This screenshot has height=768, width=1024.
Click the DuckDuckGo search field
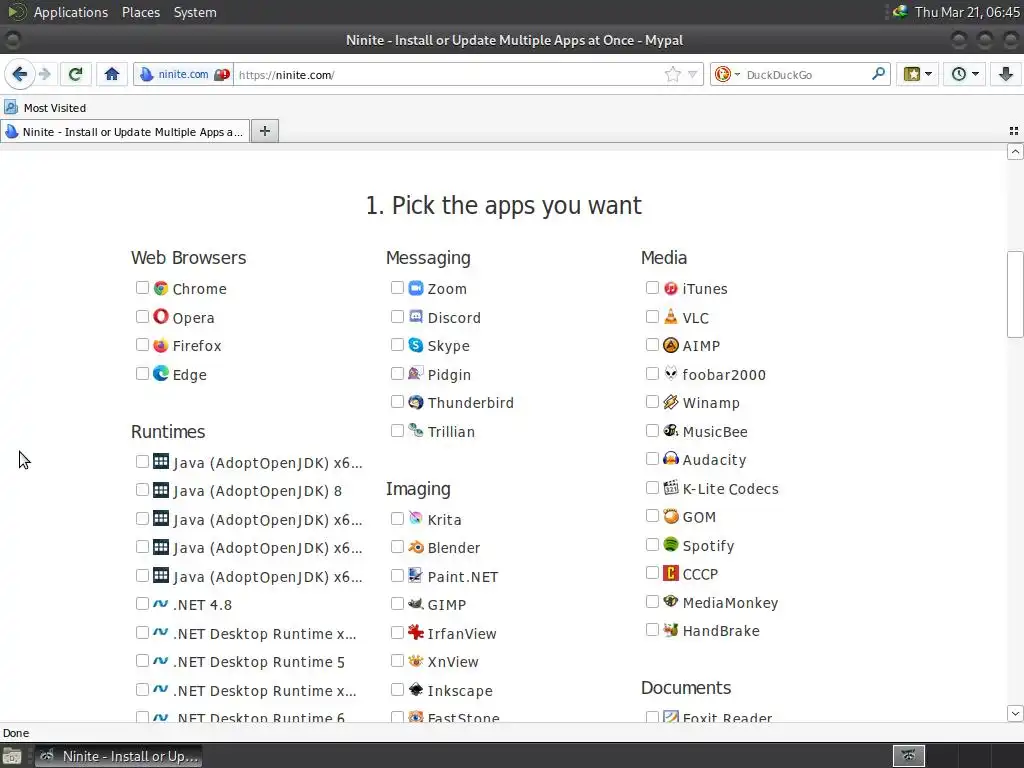pos(806,74)
